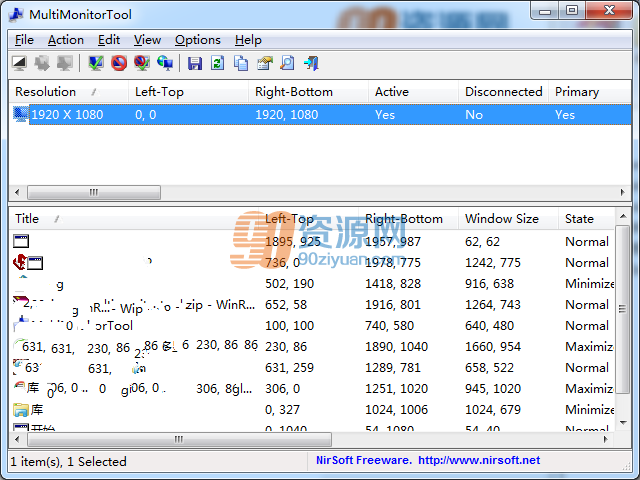
Task: Click window icon in row 62, 62
Action: pyautogui.click(x=21, y=241)
